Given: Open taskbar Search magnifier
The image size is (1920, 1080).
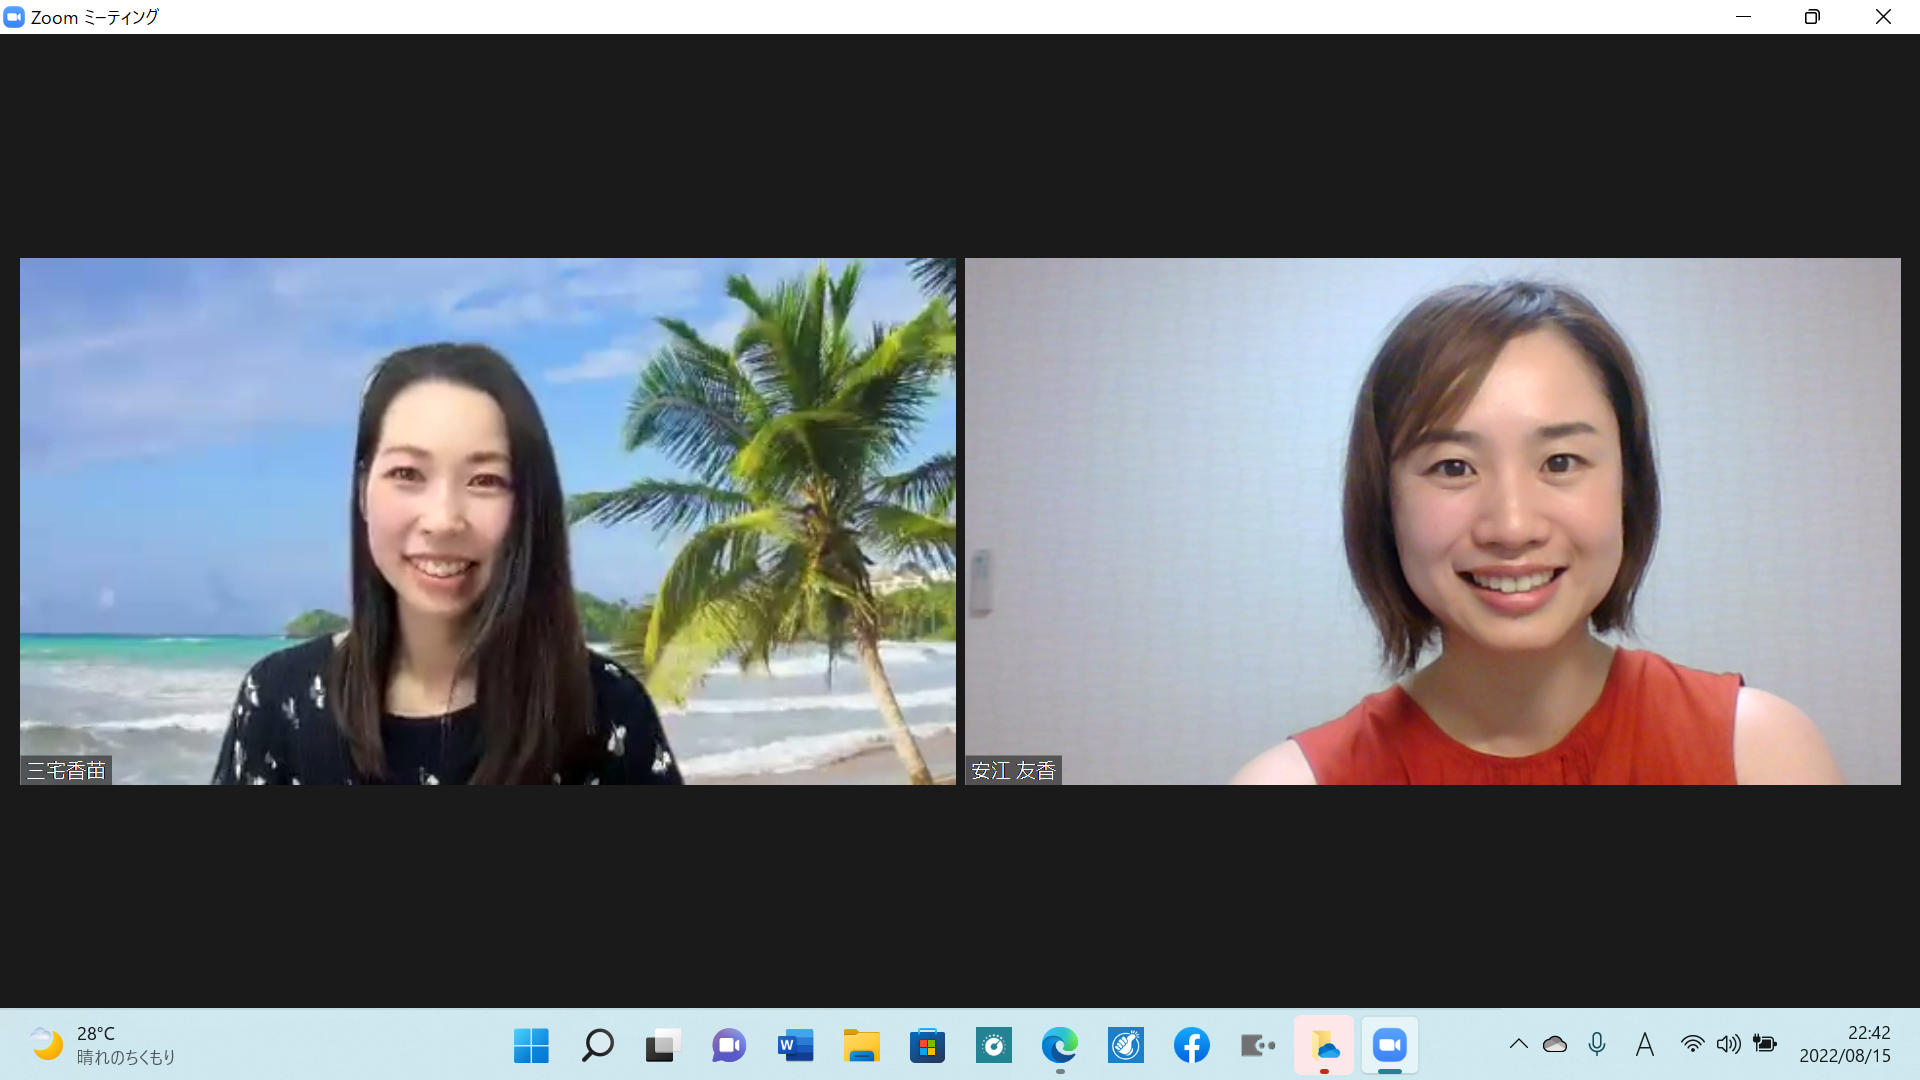Looking at the screenshot, I should pos(597,1046).
